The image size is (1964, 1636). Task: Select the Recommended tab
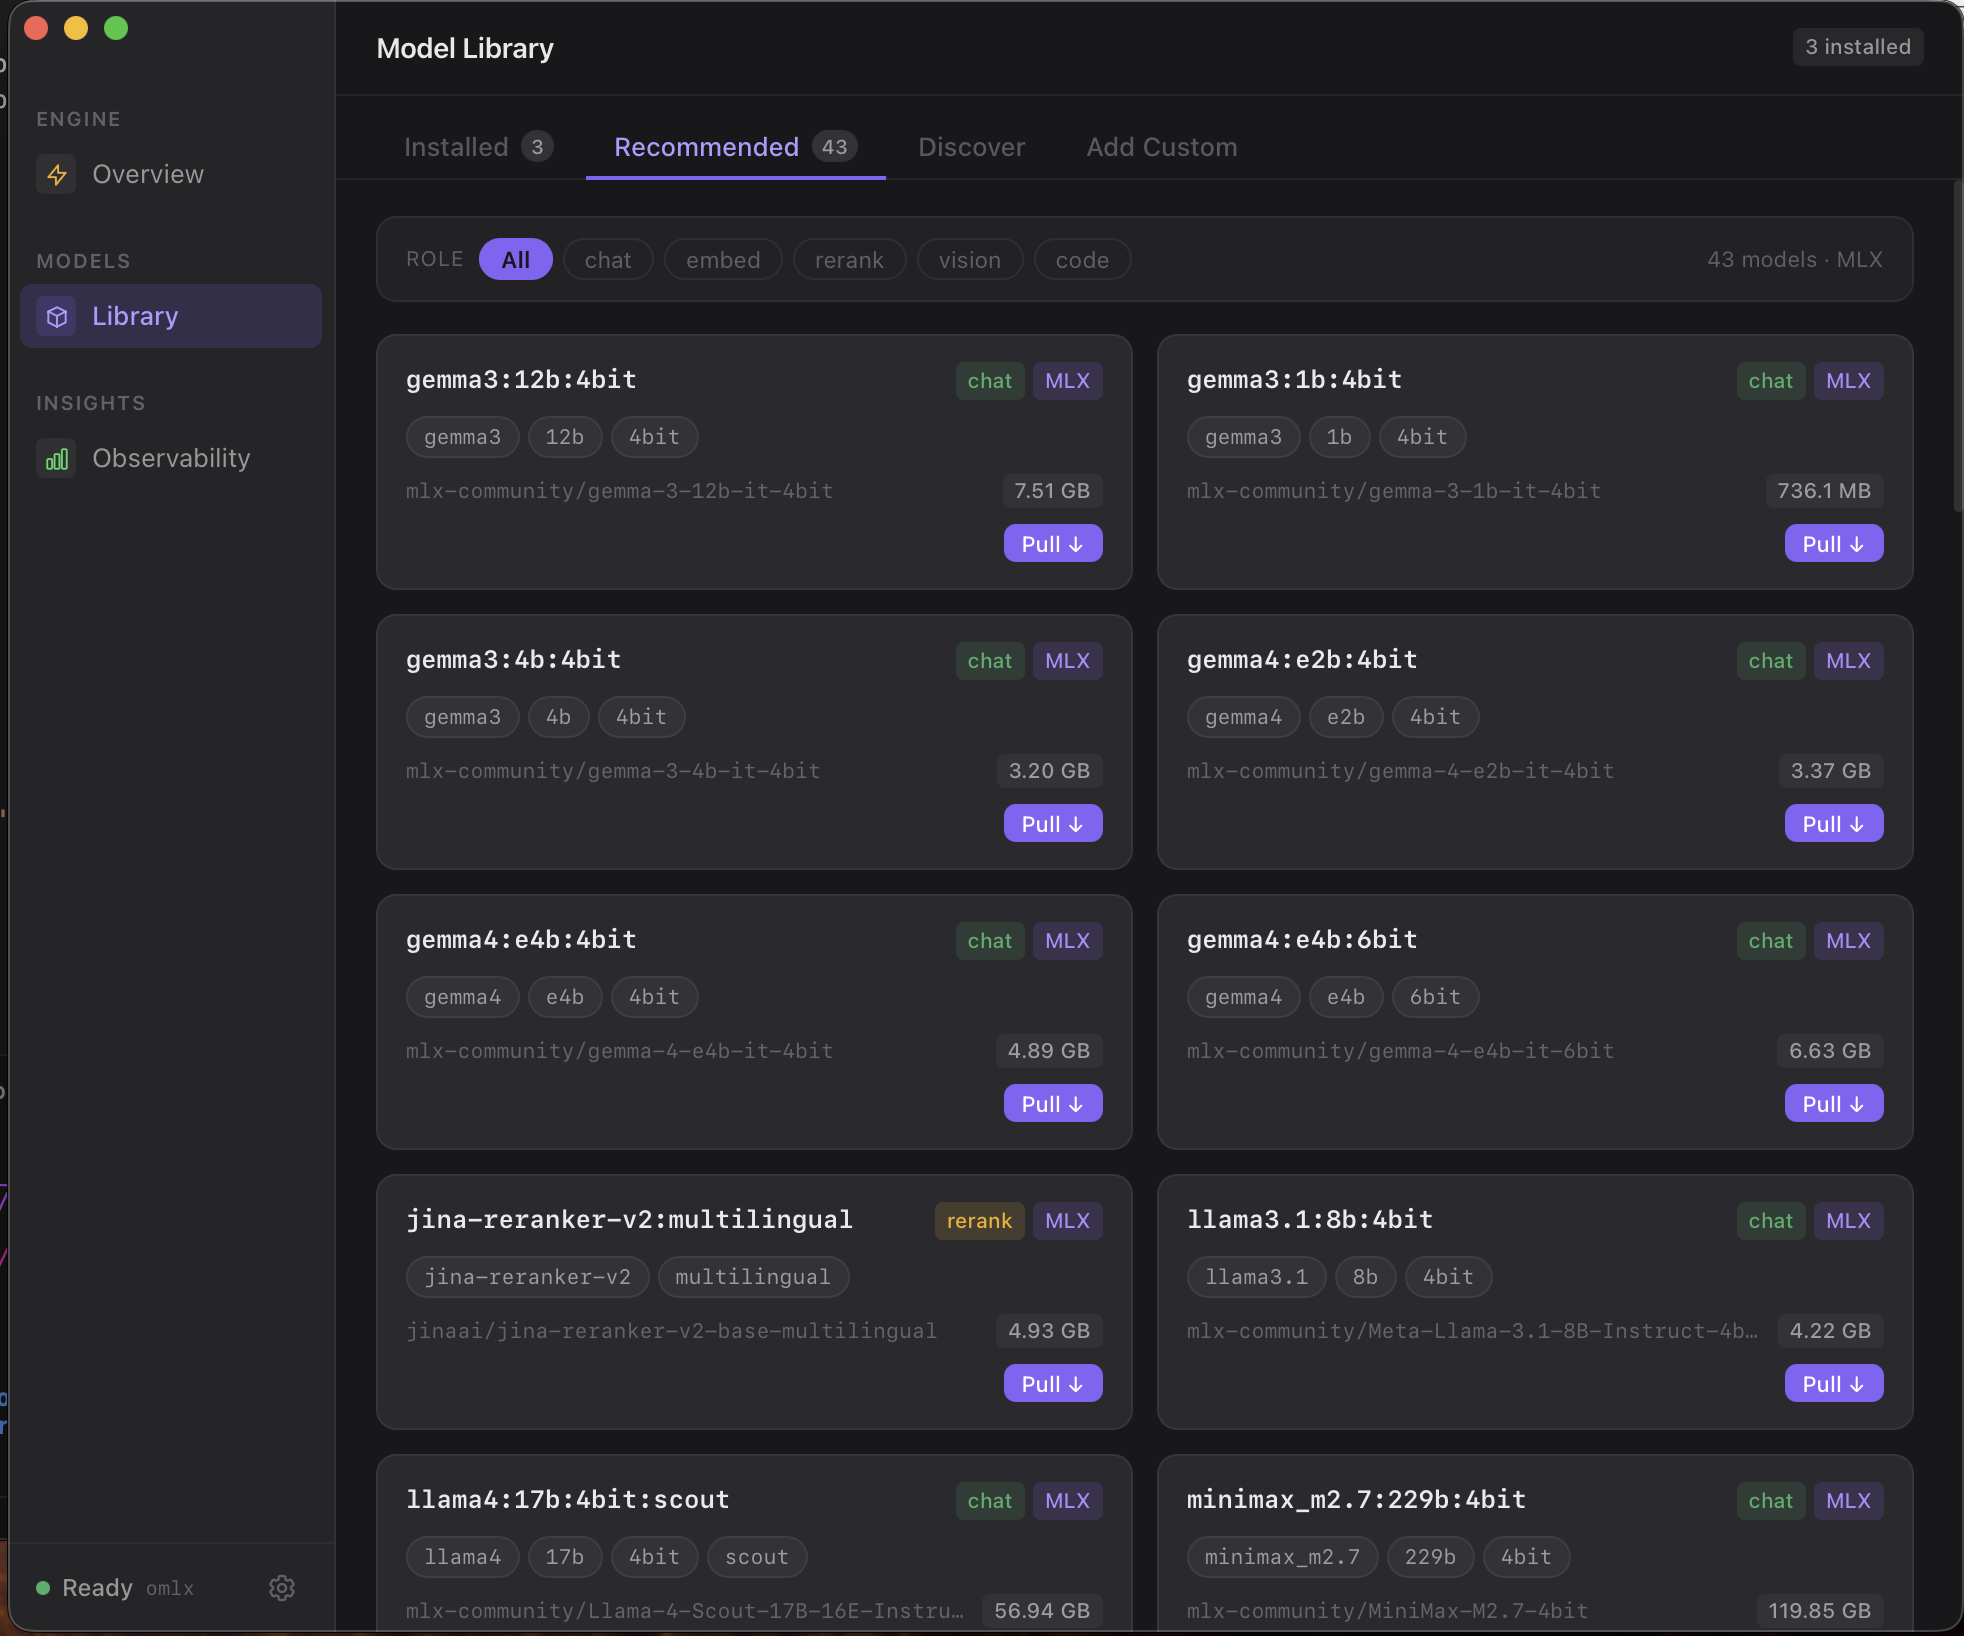tap(735, 147)
